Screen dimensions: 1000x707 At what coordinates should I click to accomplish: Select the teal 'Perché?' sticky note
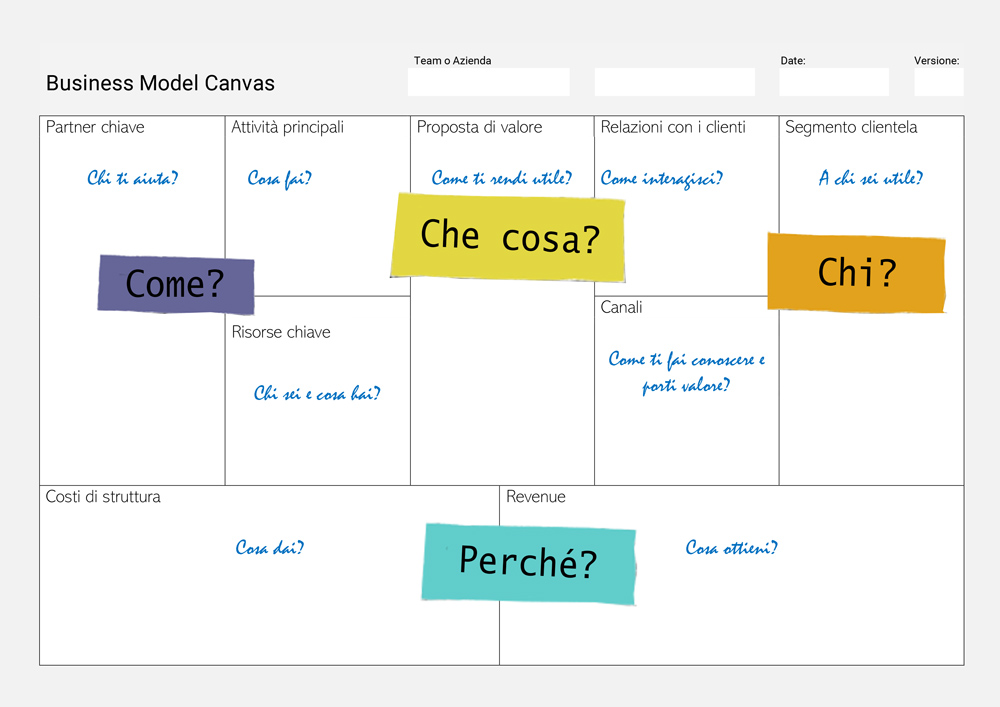[x=529, y=564]
